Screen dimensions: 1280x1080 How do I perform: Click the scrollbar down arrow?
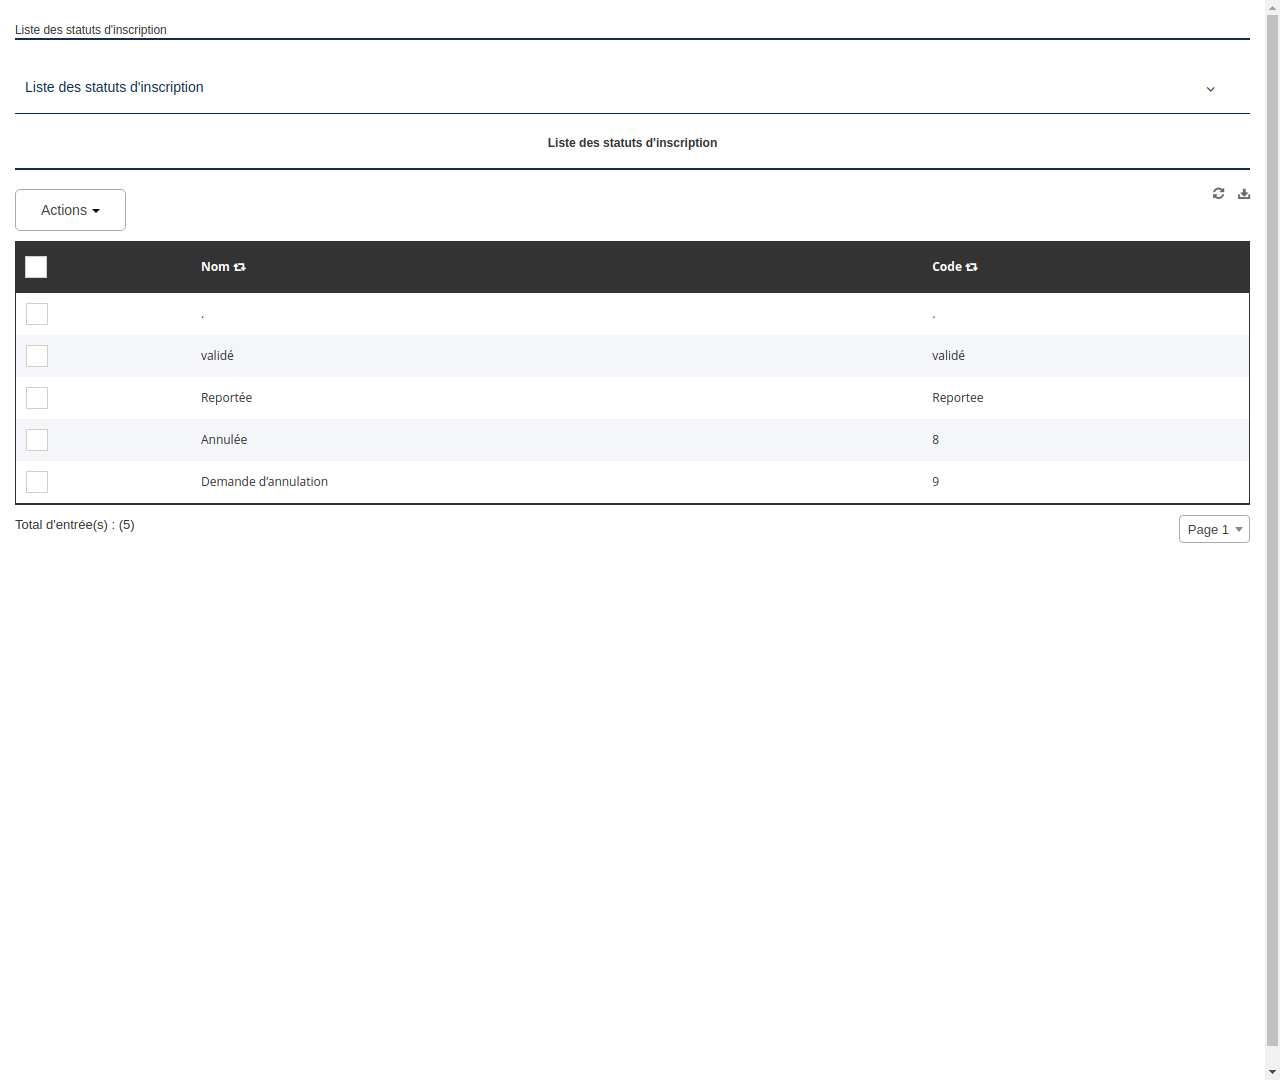tap(1273, 1072)
